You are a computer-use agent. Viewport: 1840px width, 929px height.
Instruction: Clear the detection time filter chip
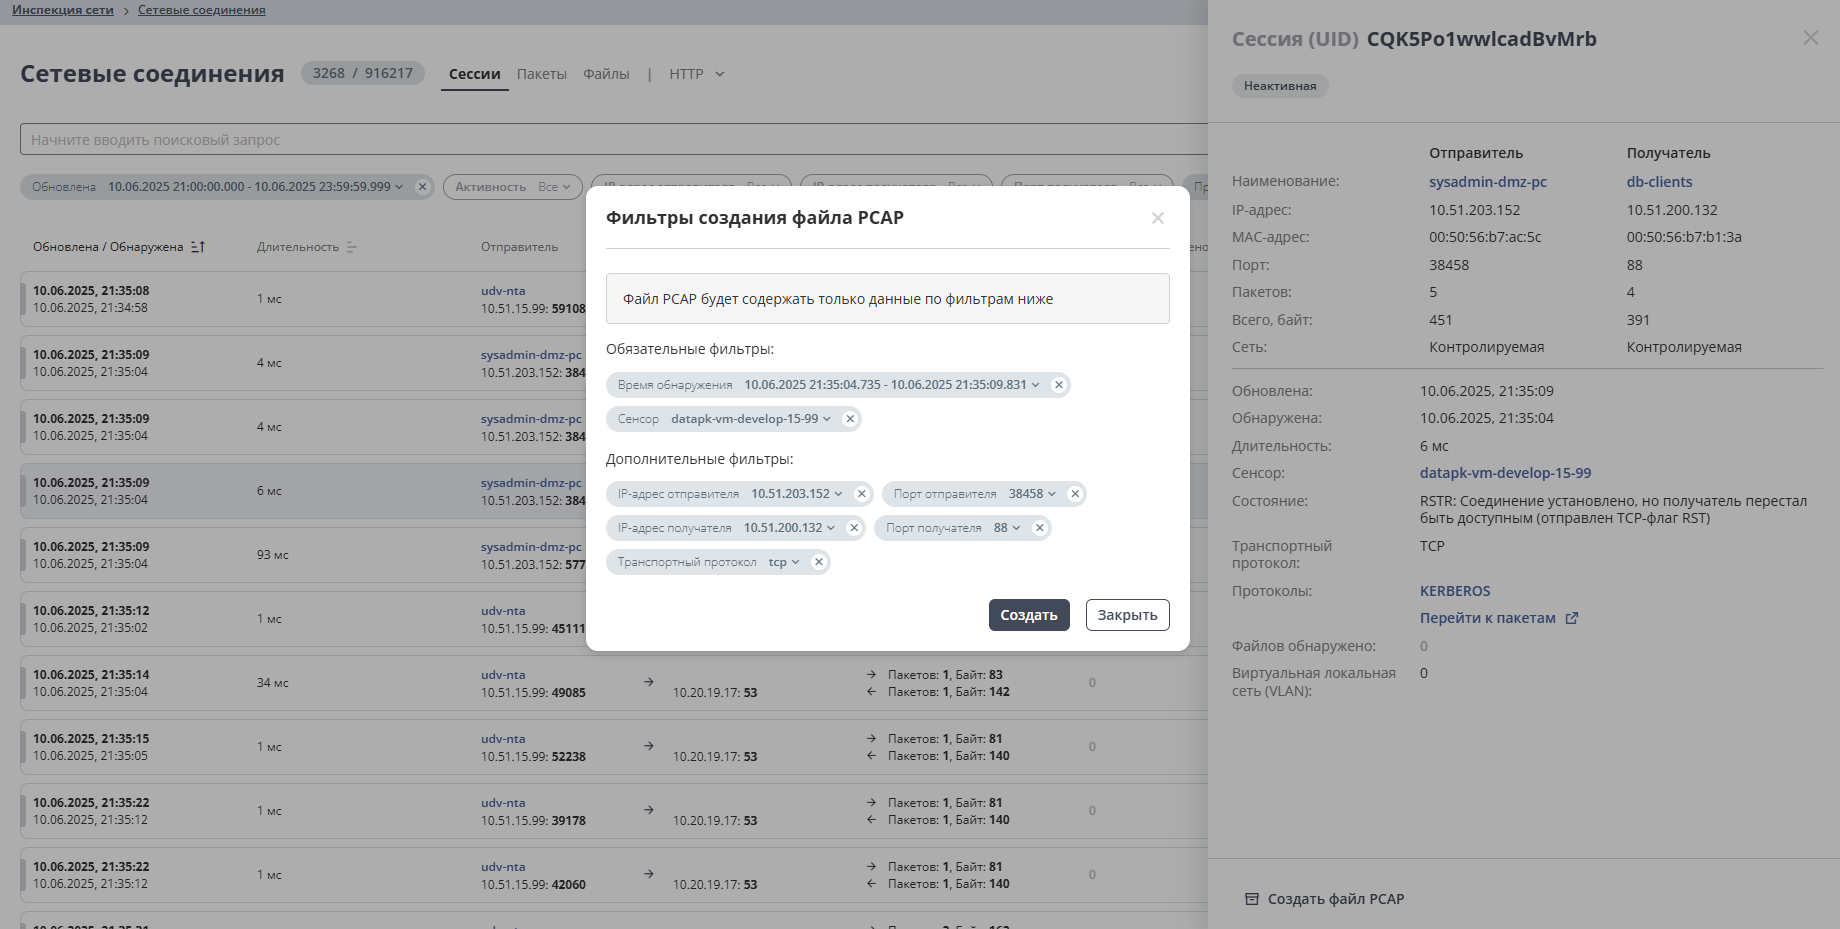pyautogui.click(x=1059, y=385)
